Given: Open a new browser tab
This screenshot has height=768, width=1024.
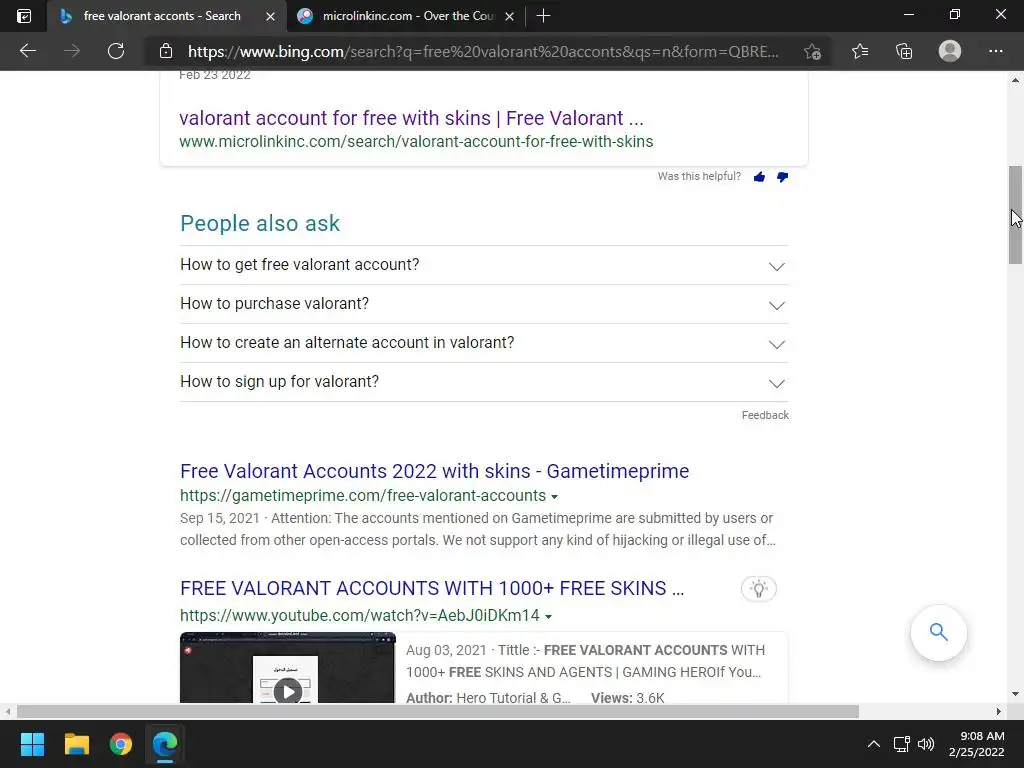Looking at the screenshot, I should (543, 16).
